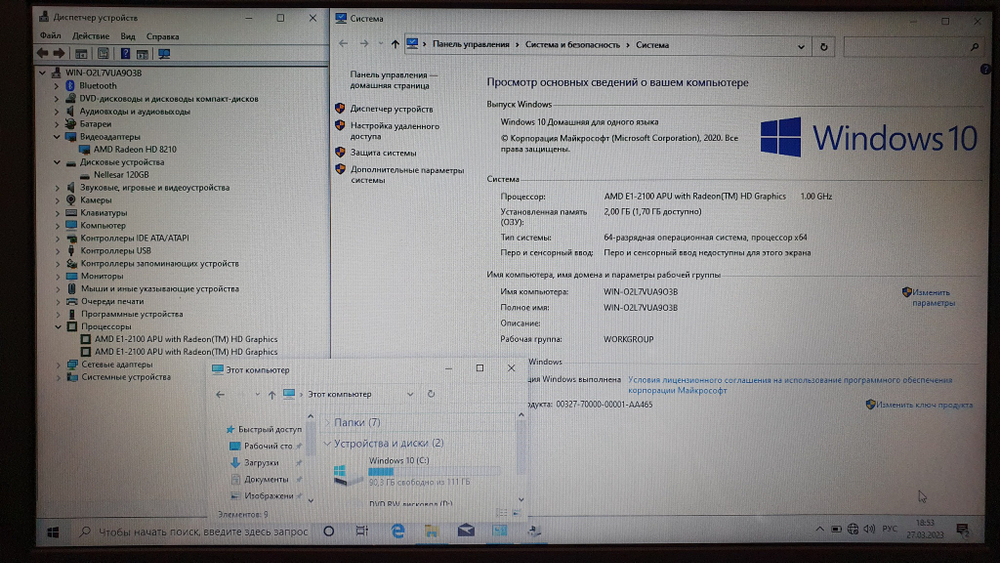Refresh the System window address bar
Screen dimensions: 1000x563
(823, 47)
